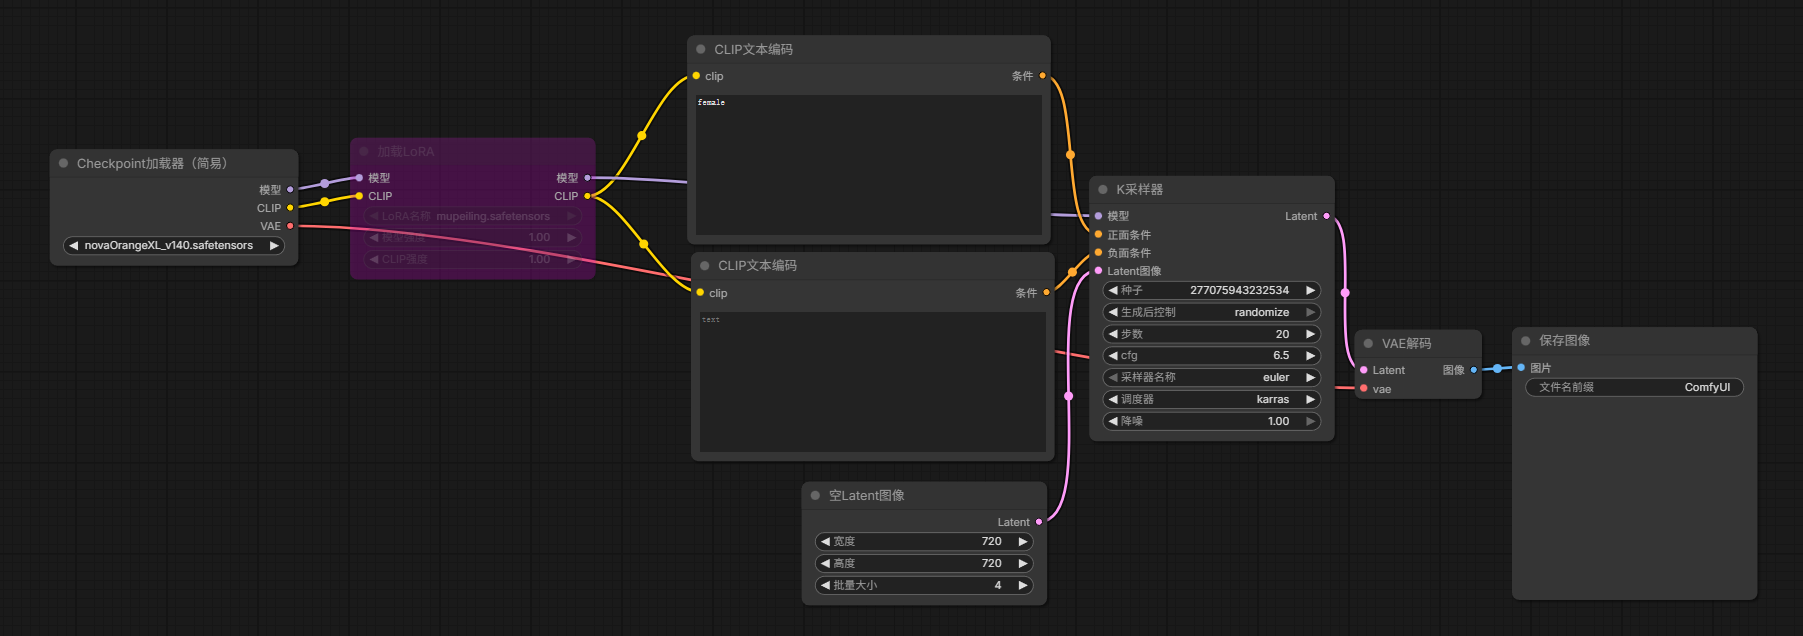Decrease 宽度 using its left arrow

[x=825, y=542]
